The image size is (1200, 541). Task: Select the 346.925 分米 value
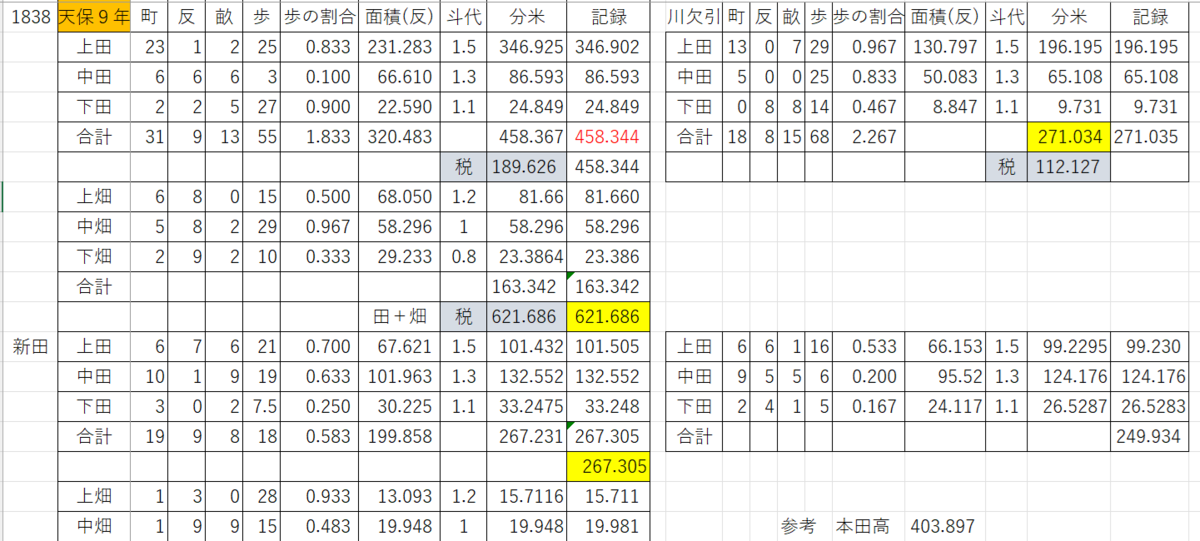click(x=527, y=46)
